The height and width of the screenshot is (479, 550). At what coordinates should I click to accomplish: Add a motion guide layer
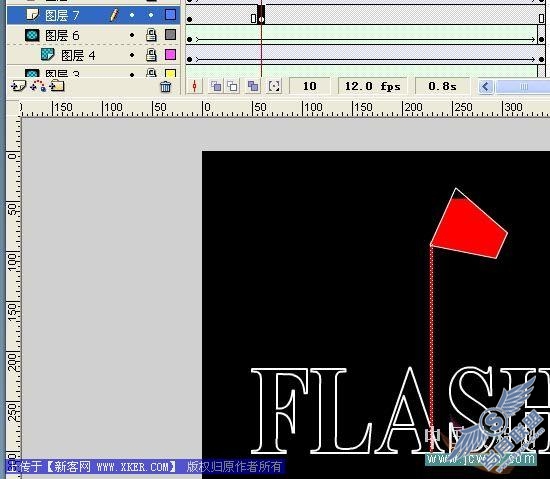click(38, 86)
